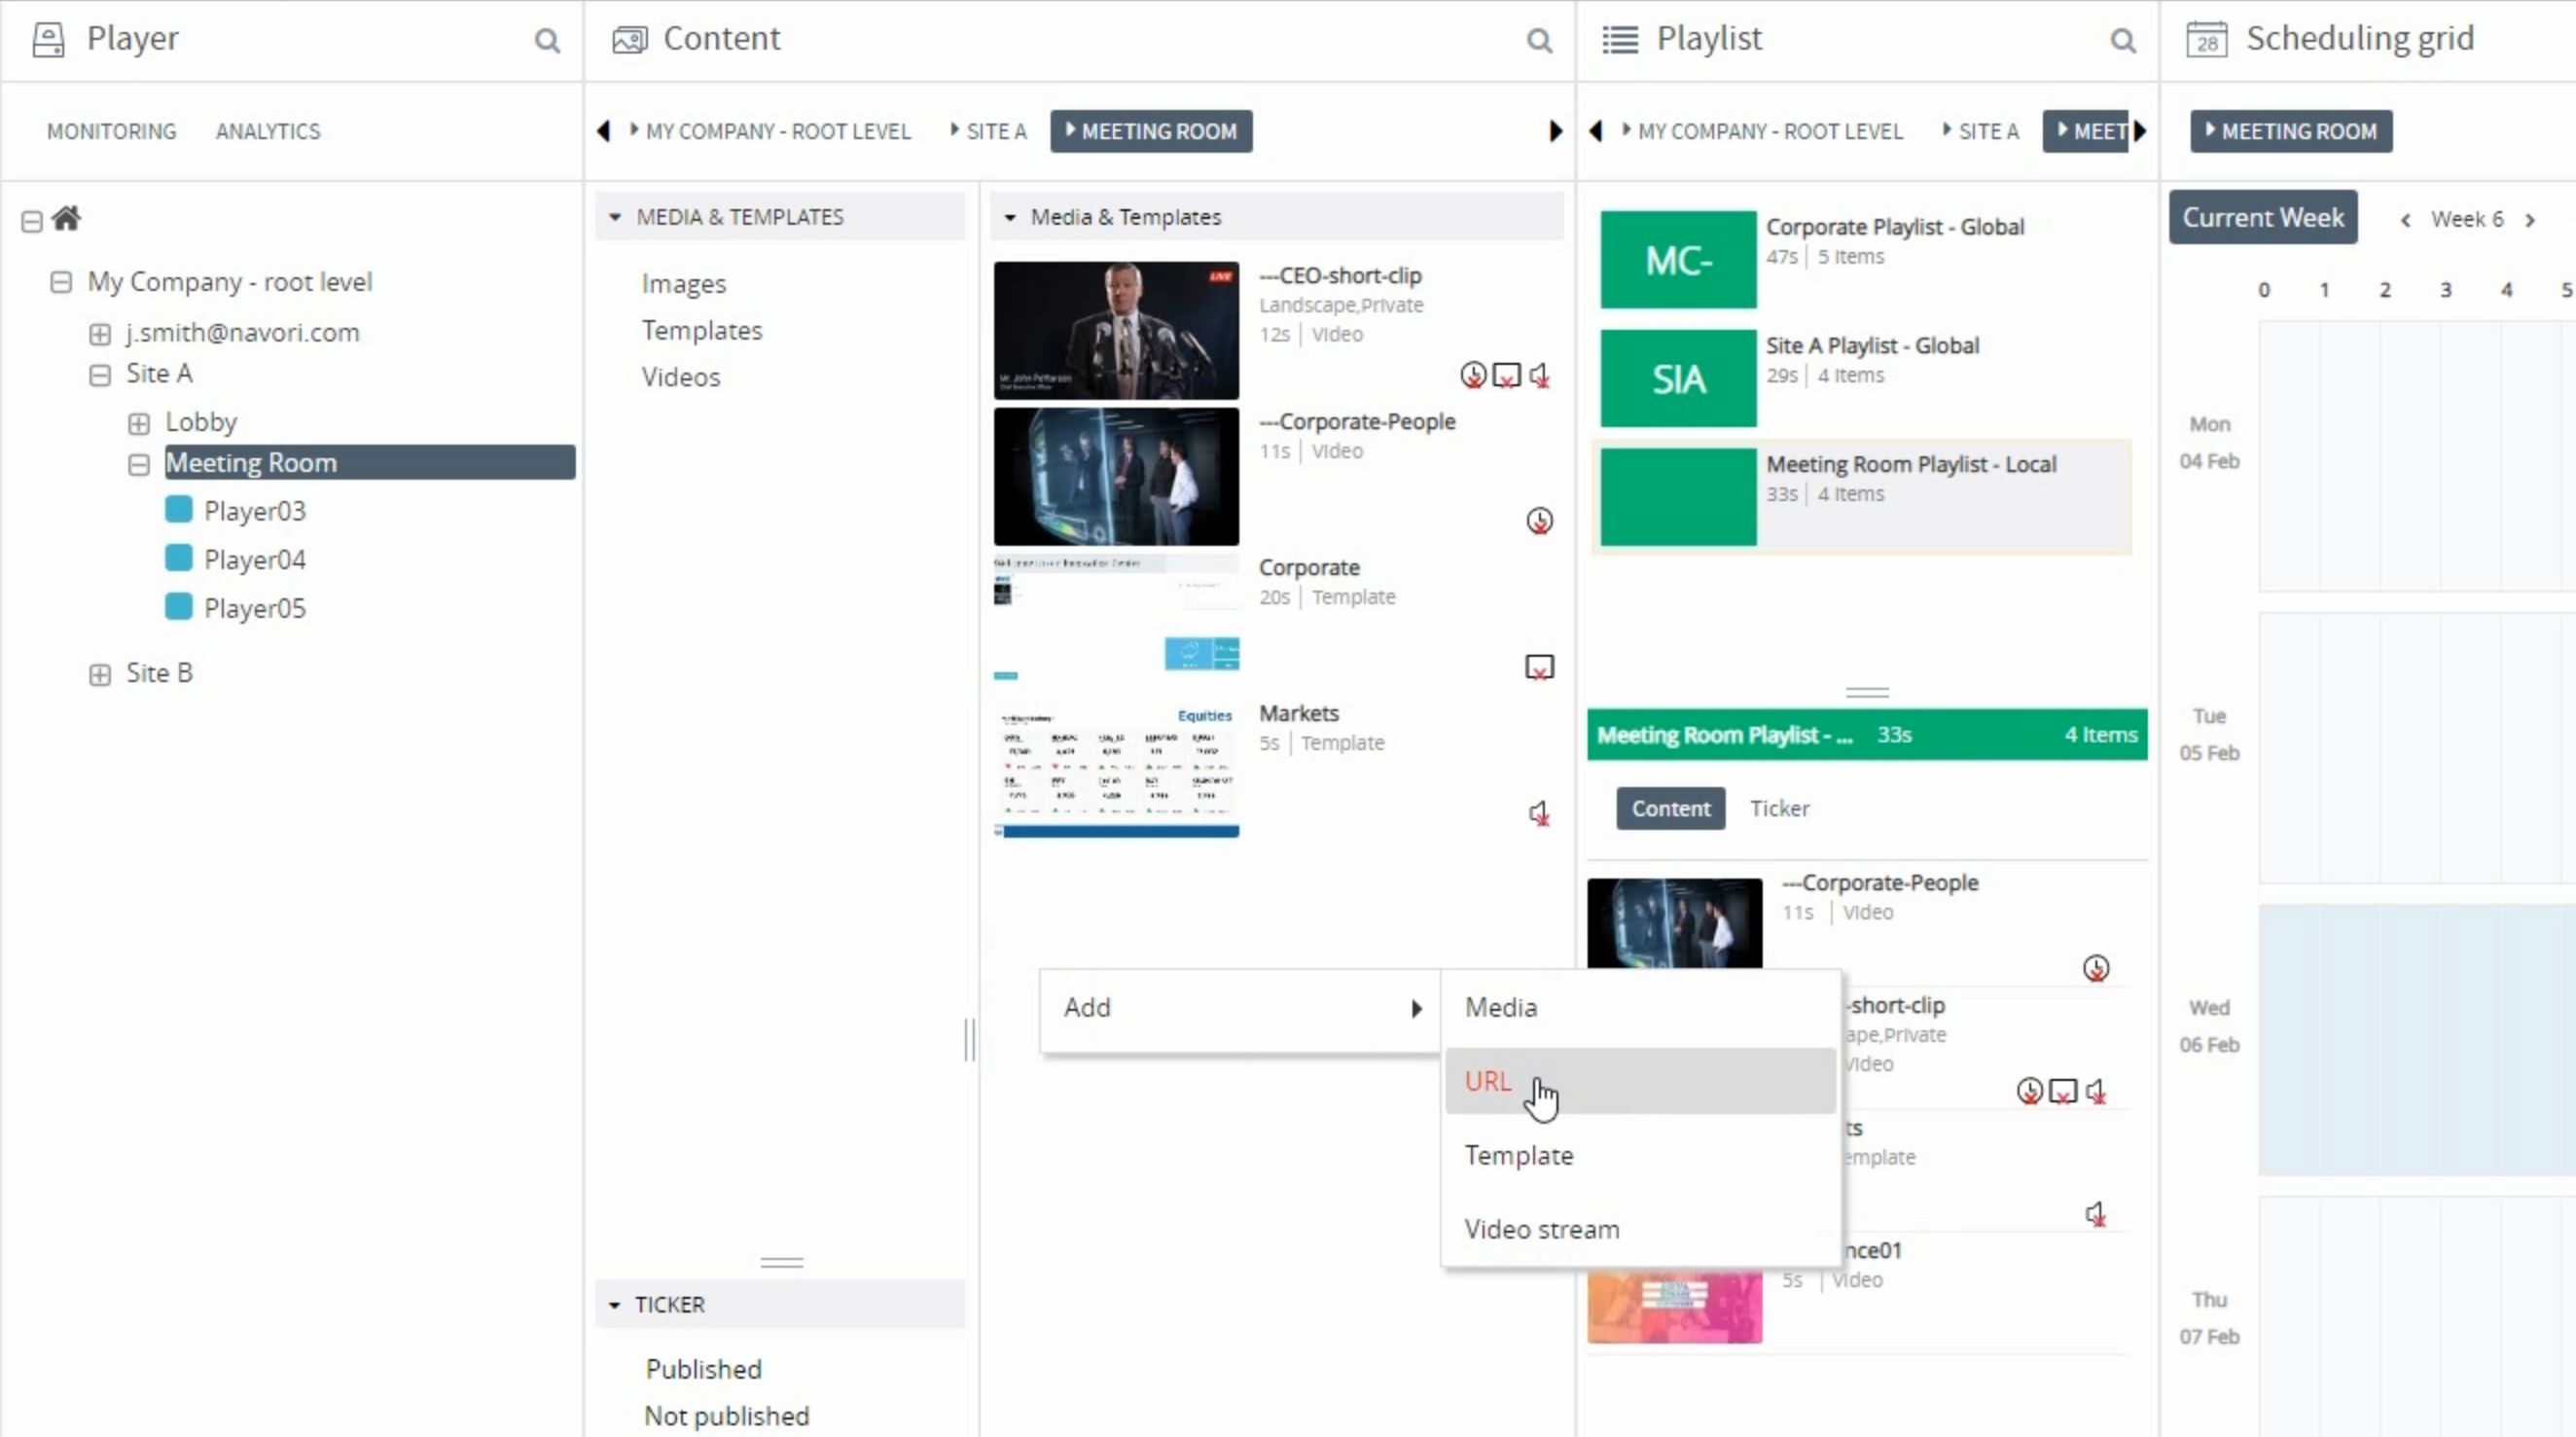
Task: Toggle the display icon on short-clip in playlist
Action: 2063,1090
